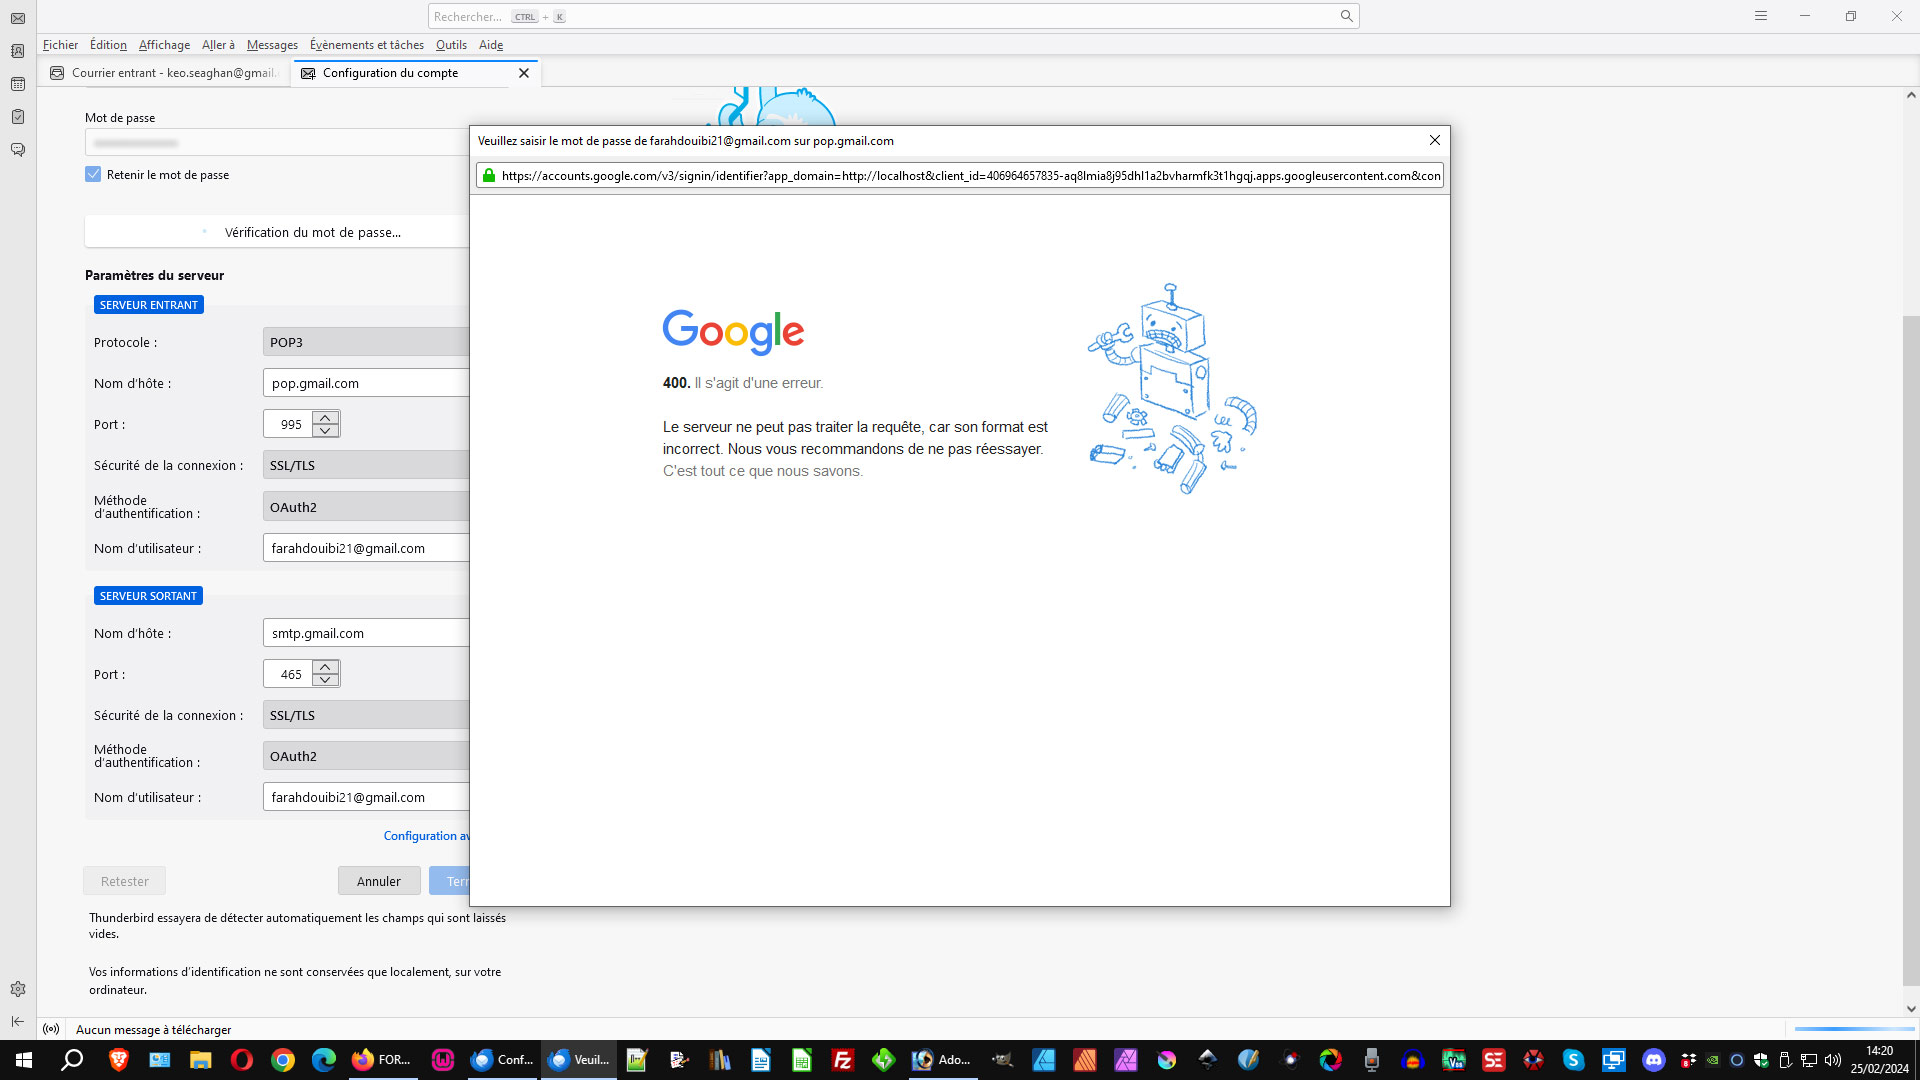This screenshot has width=1920, height=1080.
Task: Open Windows File Explorer from taskbar
Action: (x=201, y=1060)
